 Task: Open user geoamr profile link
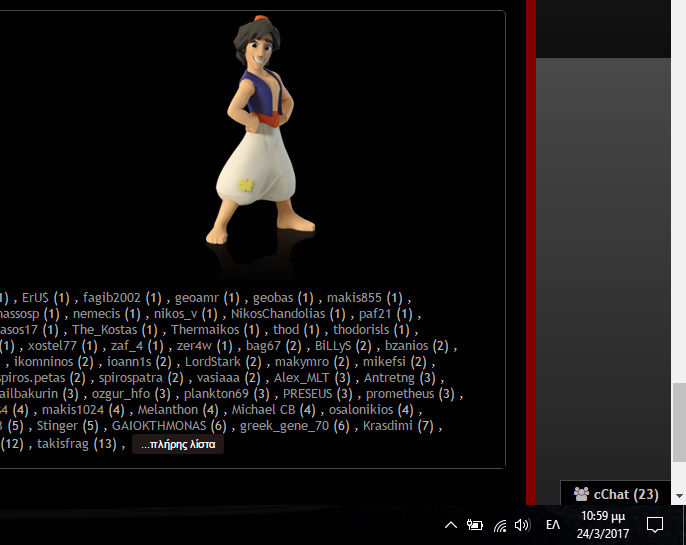click(x=196, y=298)
